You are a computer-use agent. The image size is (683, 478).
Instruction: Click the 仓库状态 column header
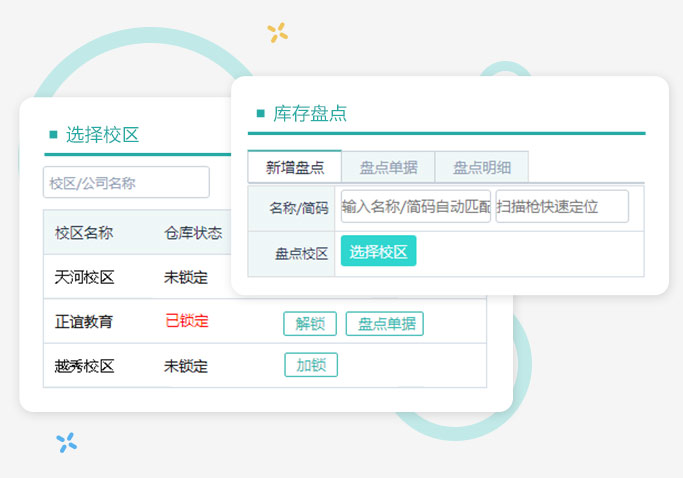(x=193, y=233)
